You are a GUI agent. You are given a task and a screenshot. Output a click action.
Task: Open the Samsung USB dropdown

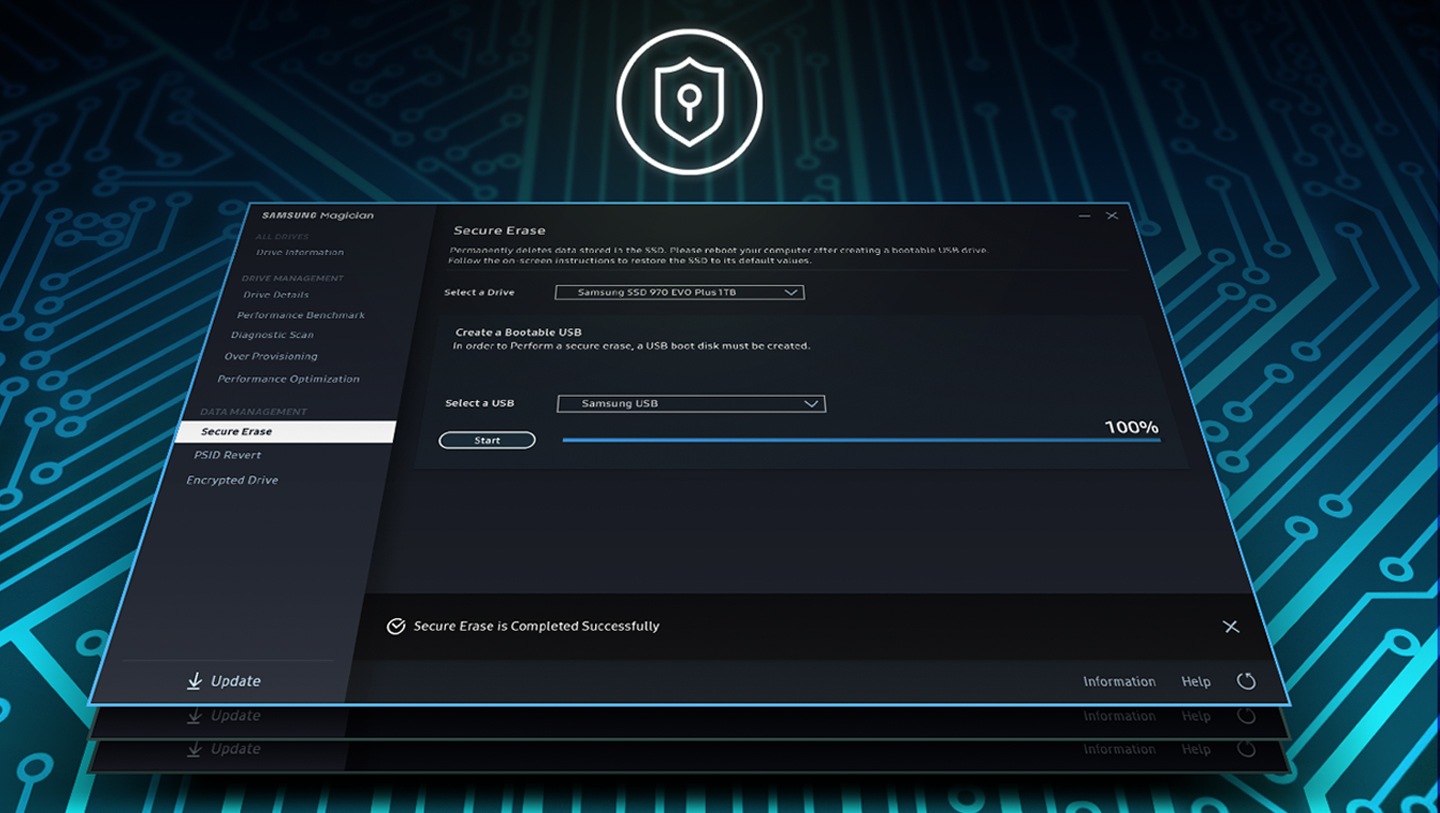(x=690, y=403)
